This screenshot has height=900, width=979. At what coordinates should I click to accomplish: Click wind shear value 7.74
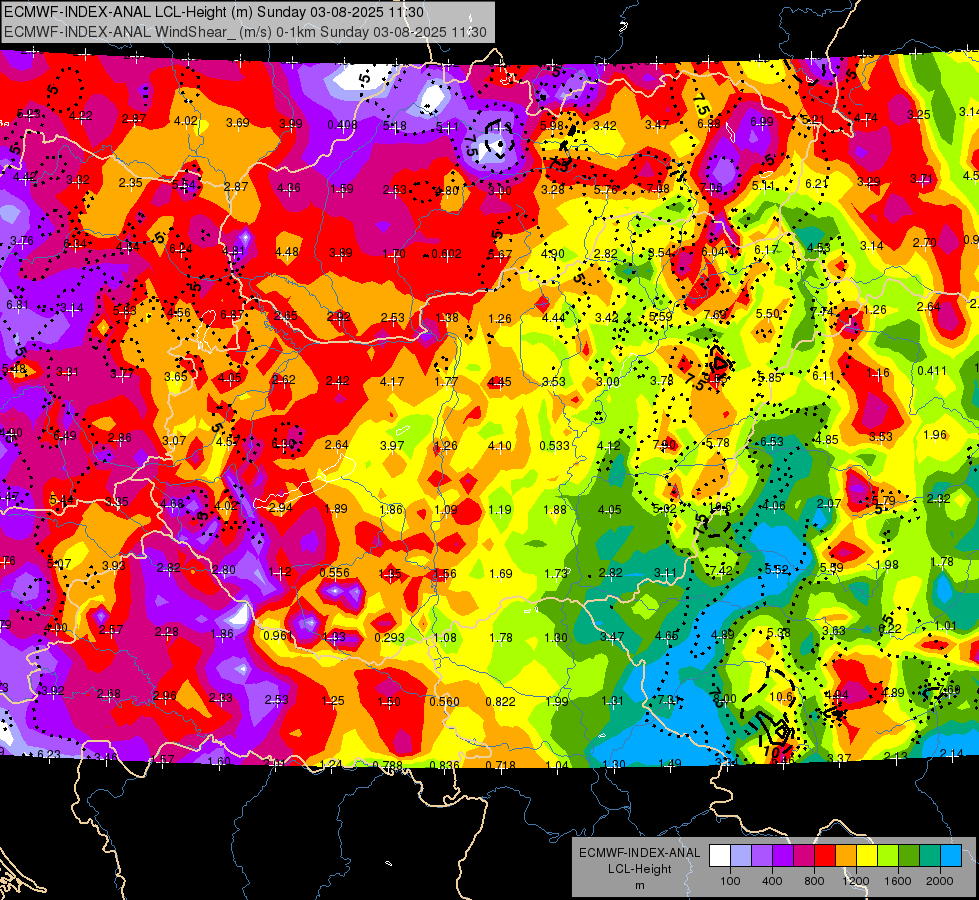click(x=822, y=311)
